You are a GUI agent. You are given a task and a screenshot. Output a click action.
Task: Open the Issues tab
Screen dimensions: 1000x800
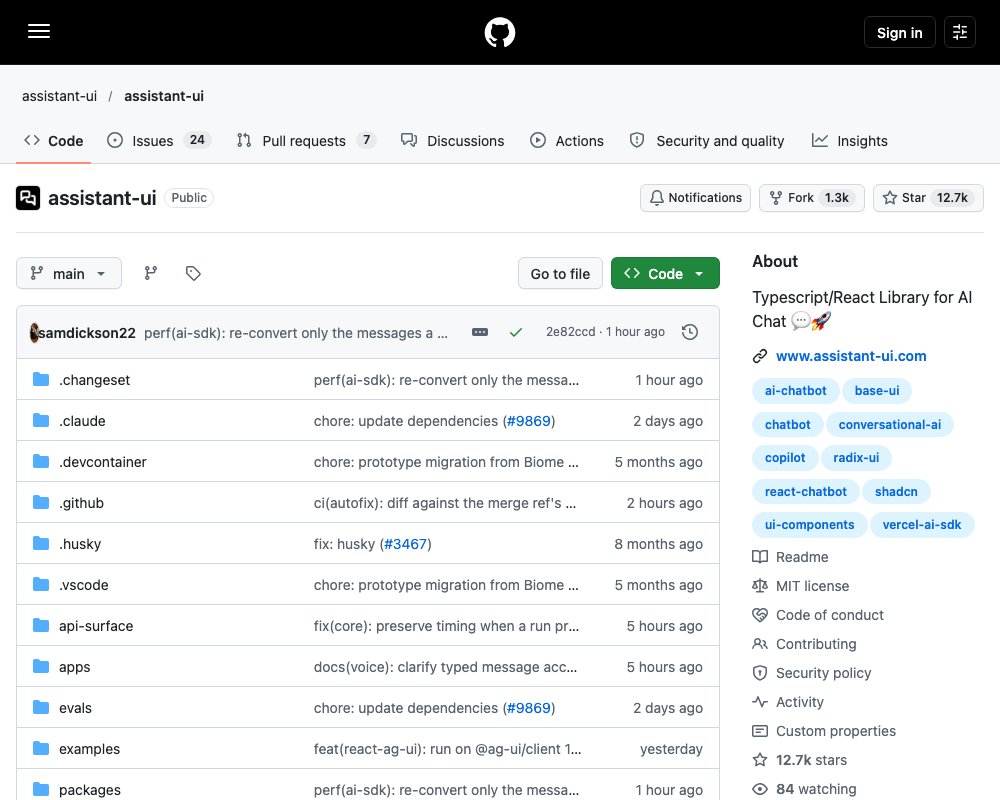click(x=159, y=141)
